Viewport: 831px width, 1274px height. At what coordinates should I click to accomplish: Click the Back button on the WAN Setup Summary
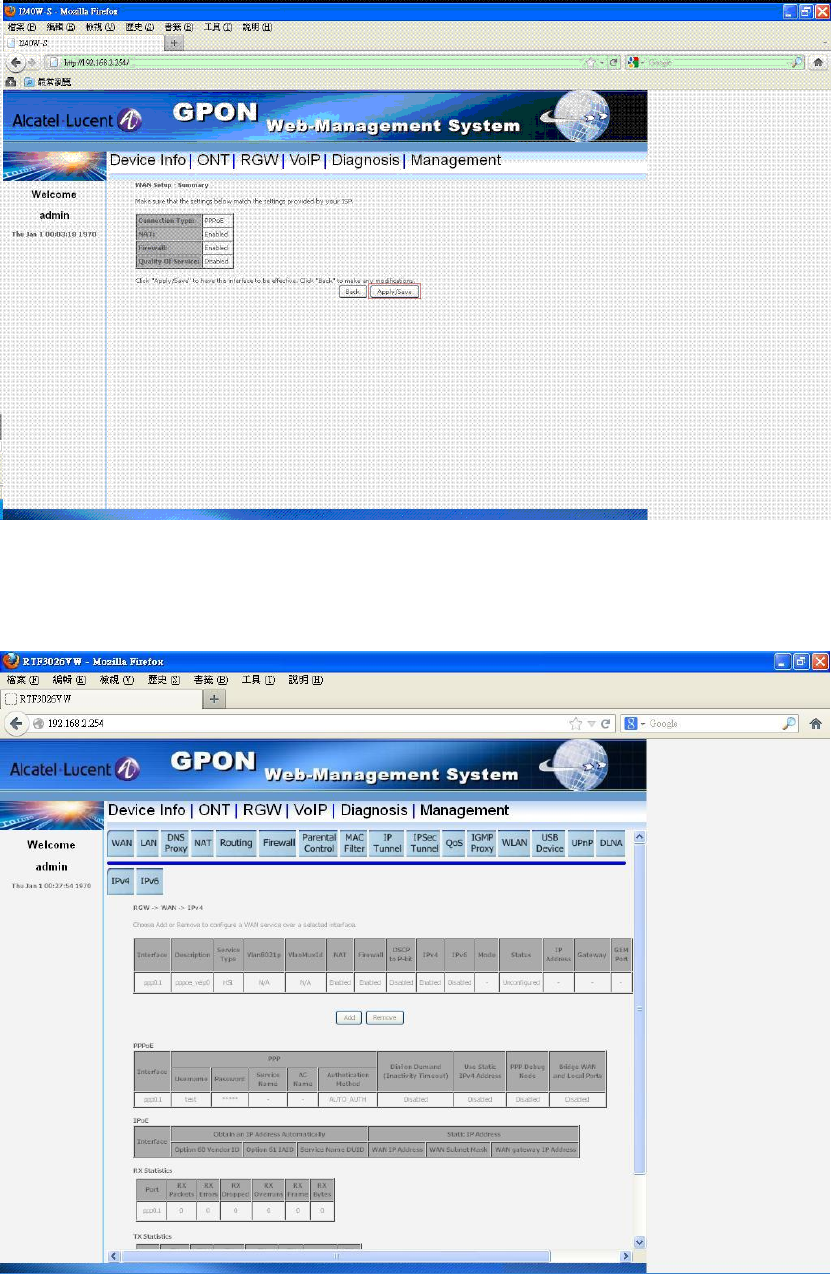[x=352, y=292]
